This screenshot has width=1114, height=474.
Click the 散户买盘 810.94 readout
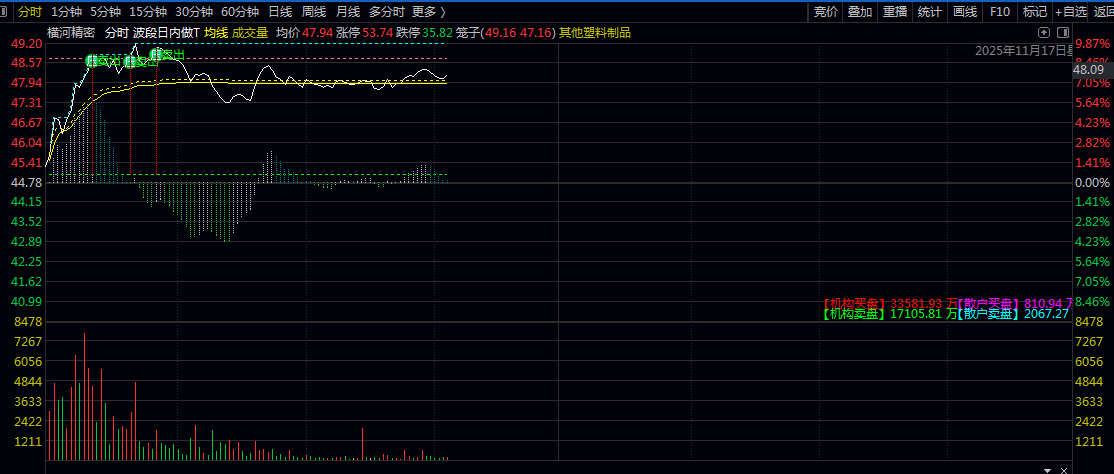pyautogui.click(x=1014, y=303)
